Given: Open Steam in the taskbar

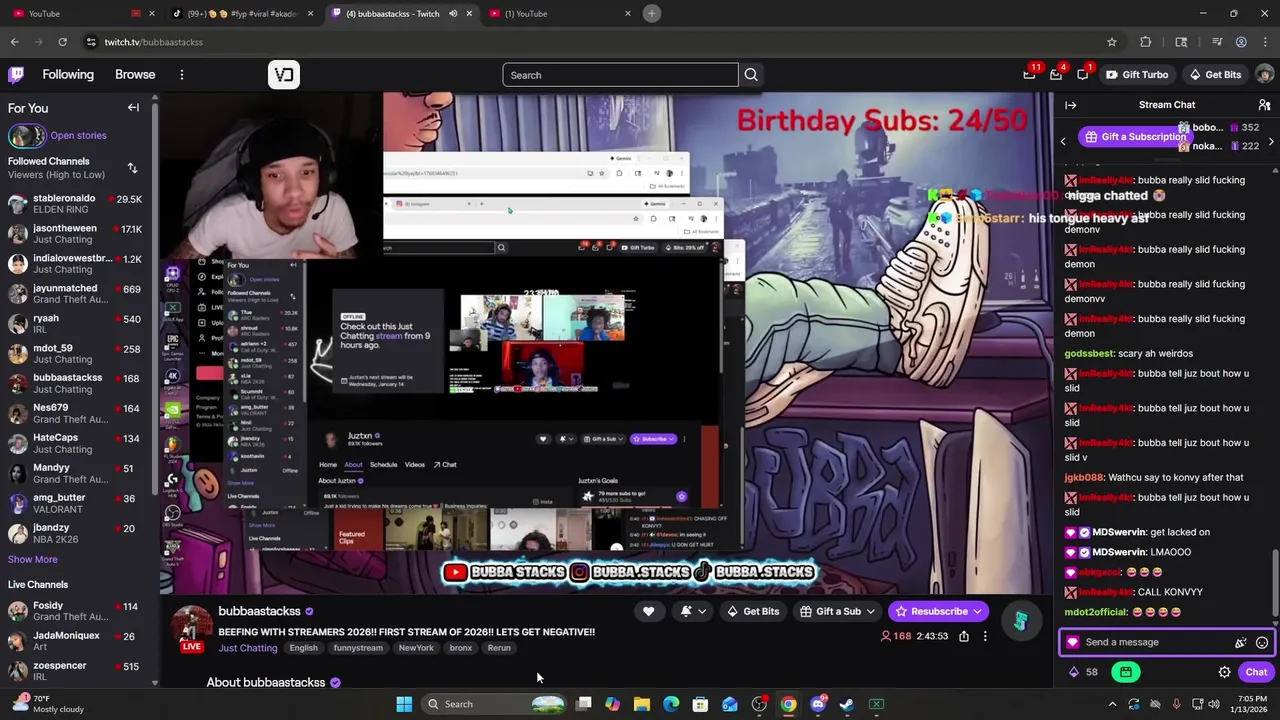Looking at the screenshot, I should 847,704.
